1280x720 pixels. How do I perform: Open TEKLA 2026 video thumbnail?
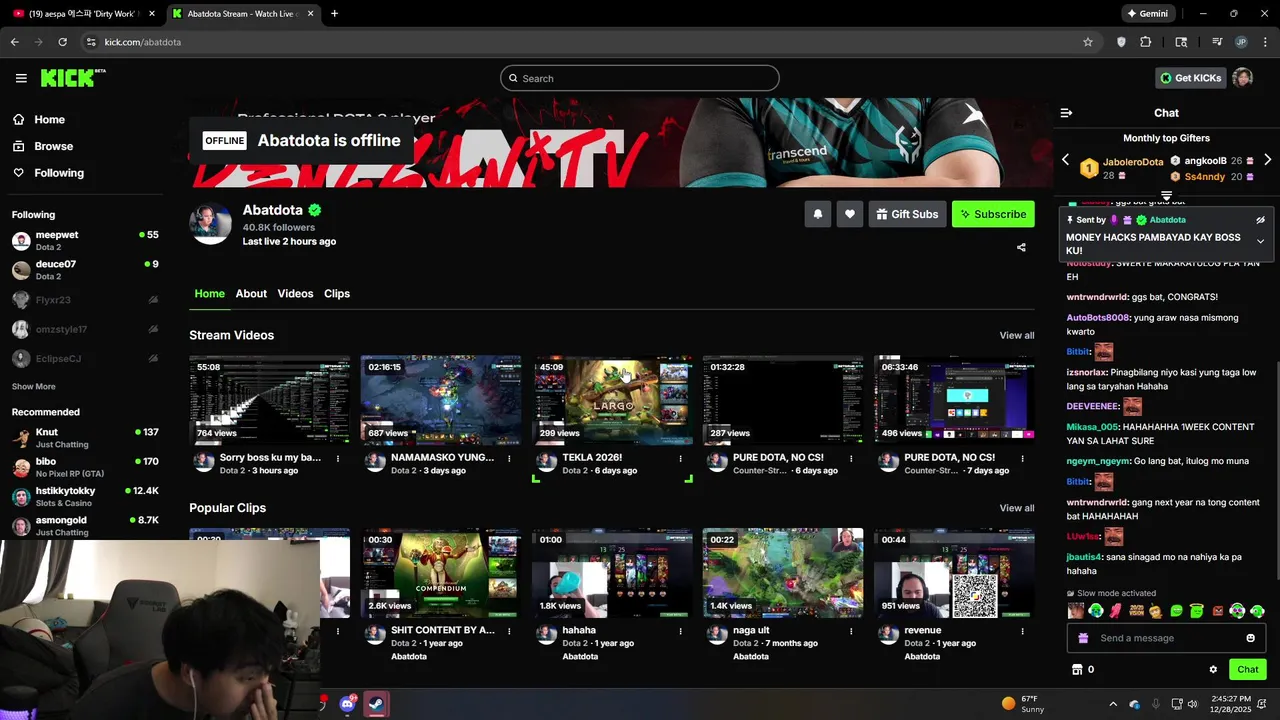pyautogui.click(x=612, y=399)
